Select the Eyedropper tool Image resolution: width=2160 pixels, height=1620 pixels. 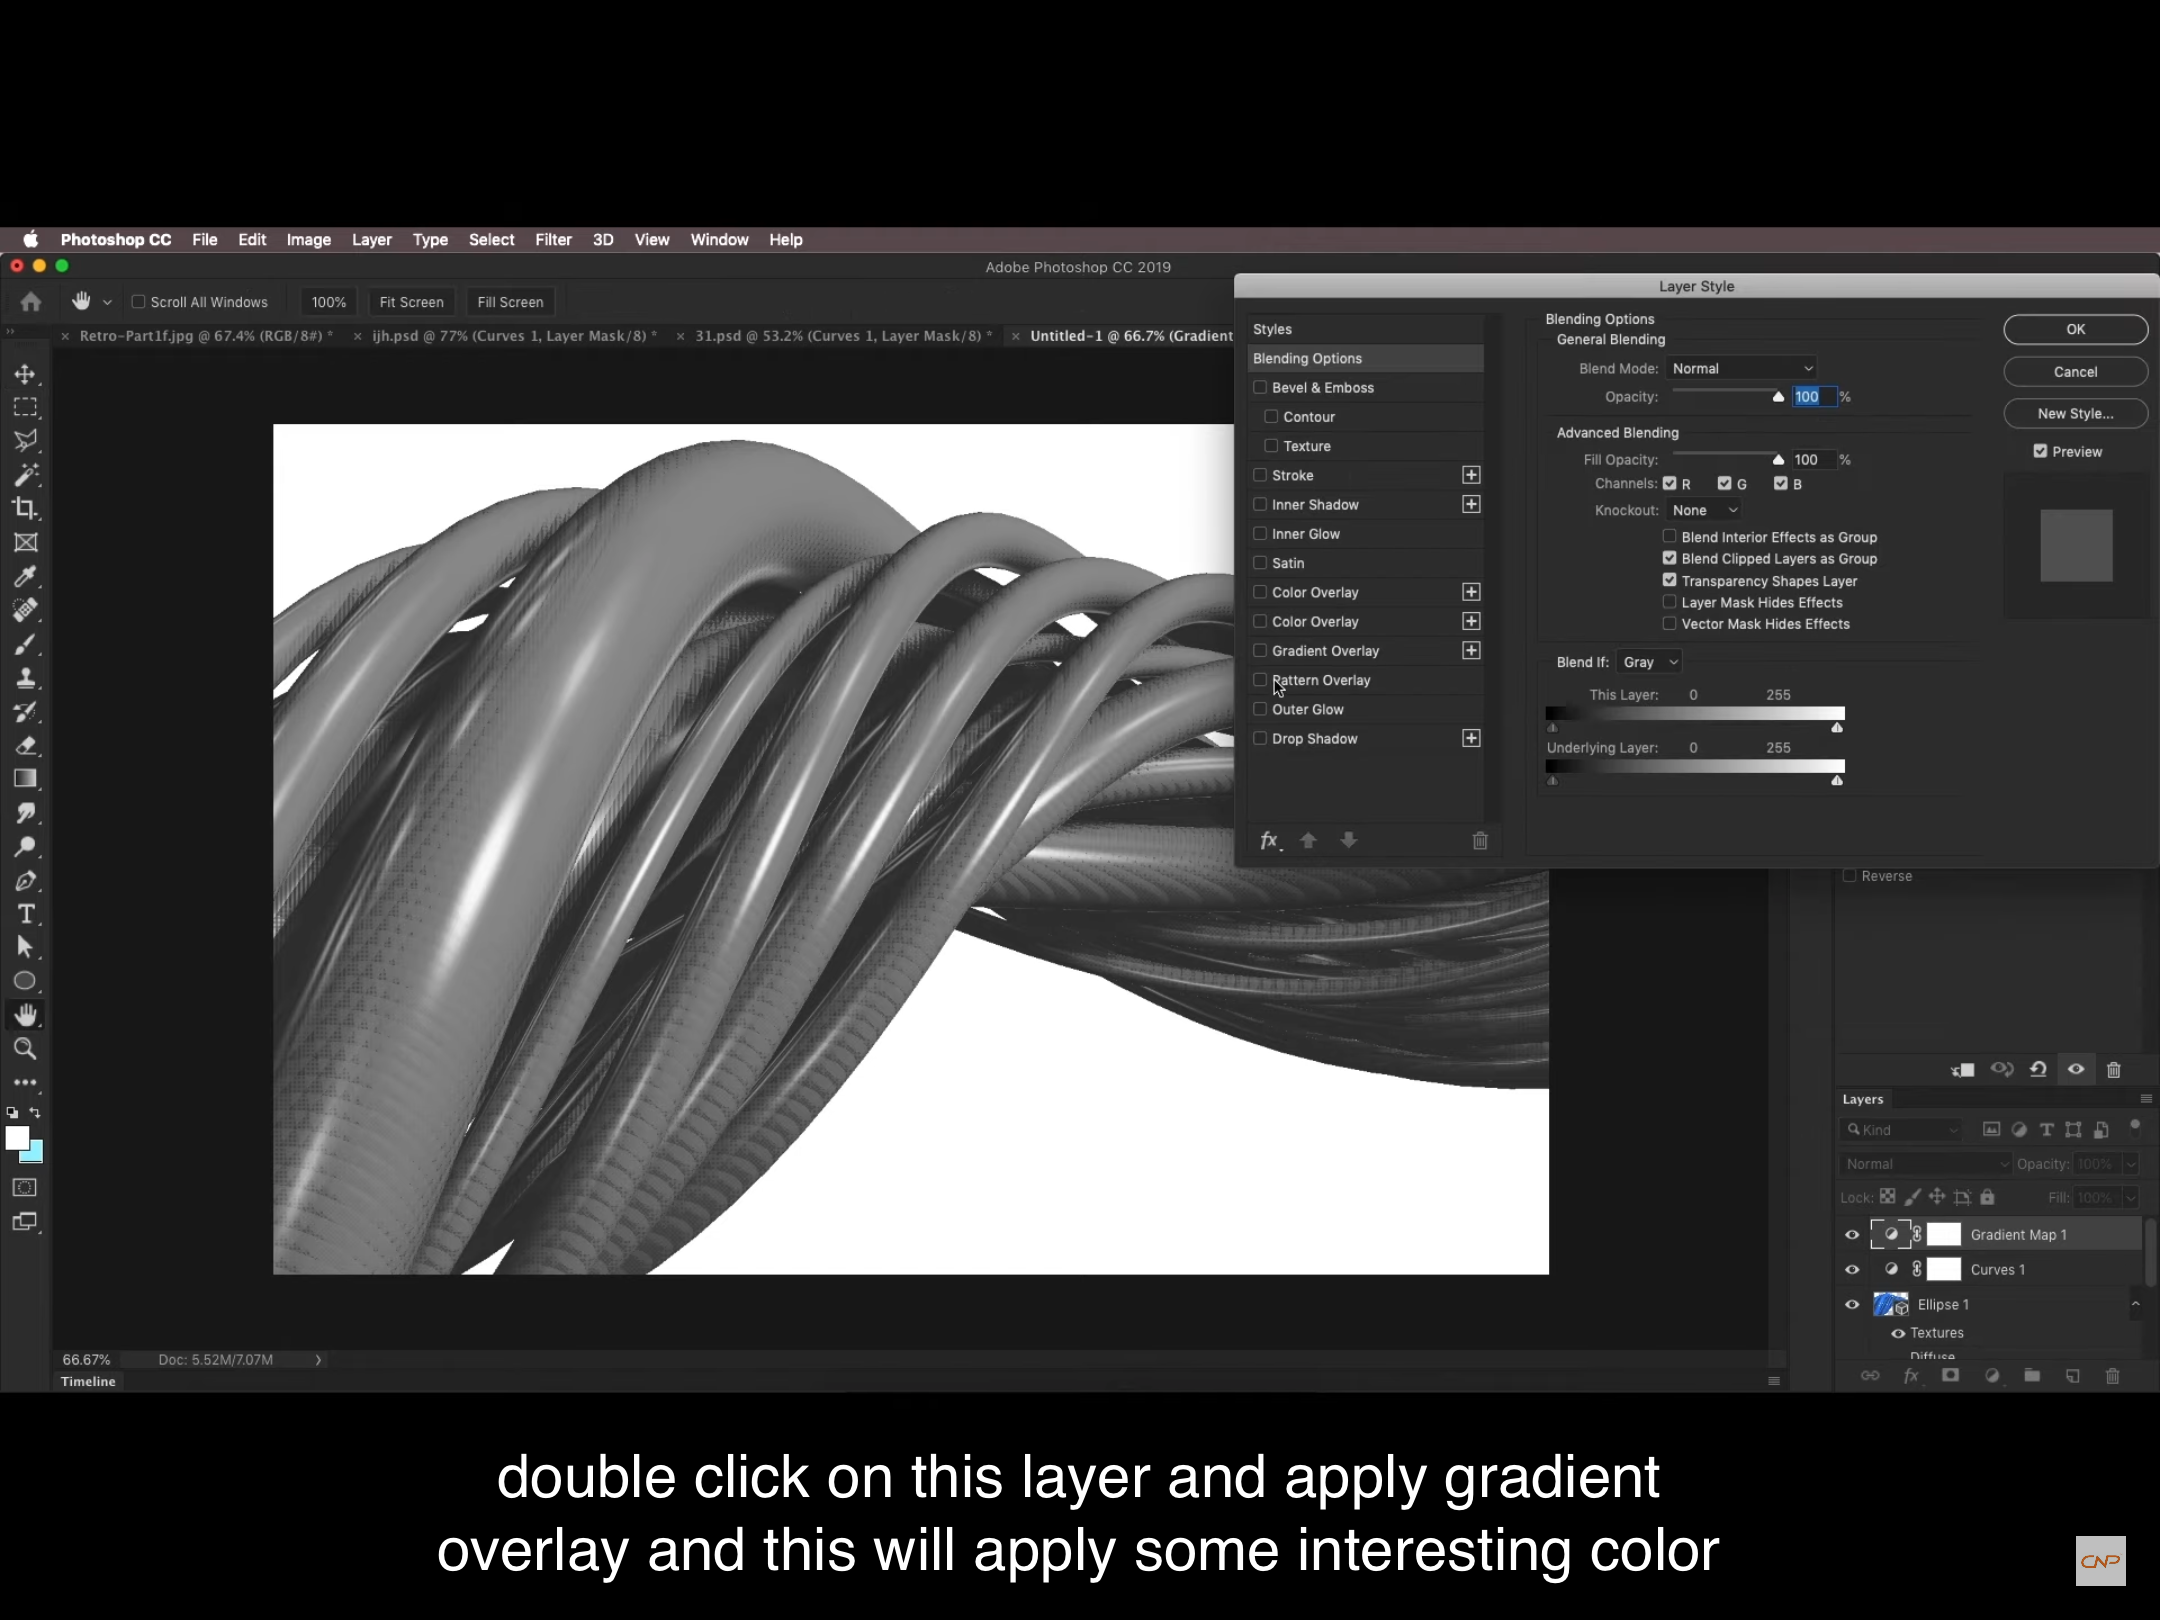pos(26,577)
